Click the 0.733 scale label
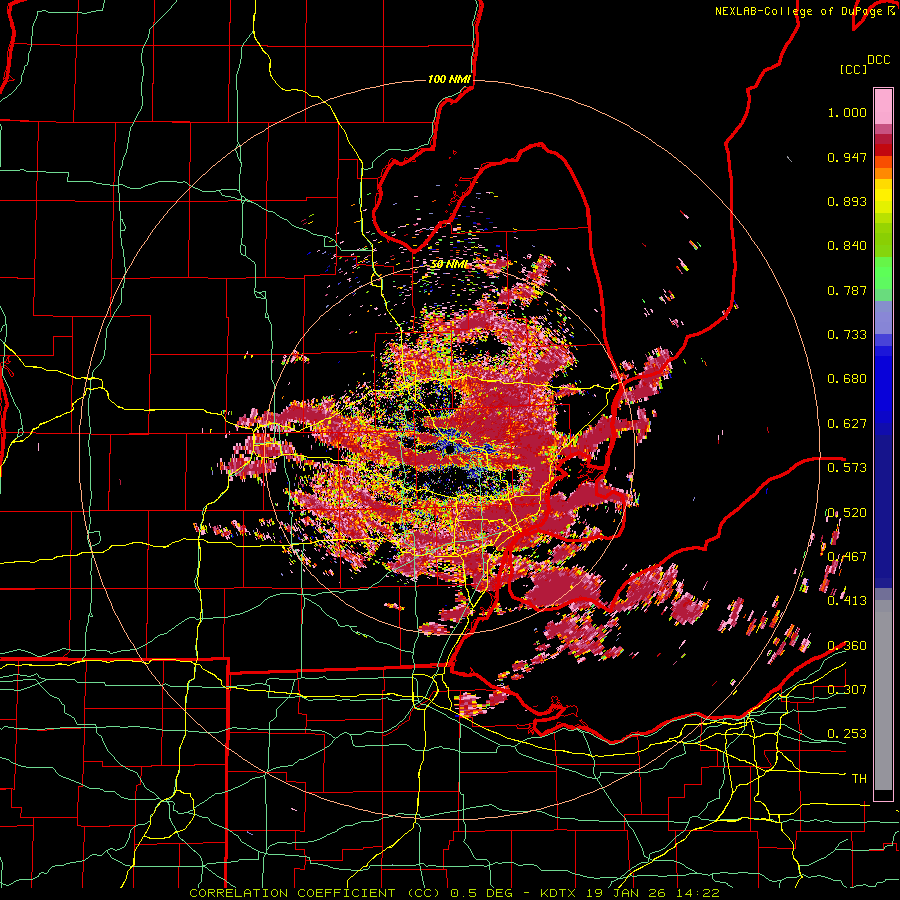Screen dimensions: 900x900 (x=847, y=335)
